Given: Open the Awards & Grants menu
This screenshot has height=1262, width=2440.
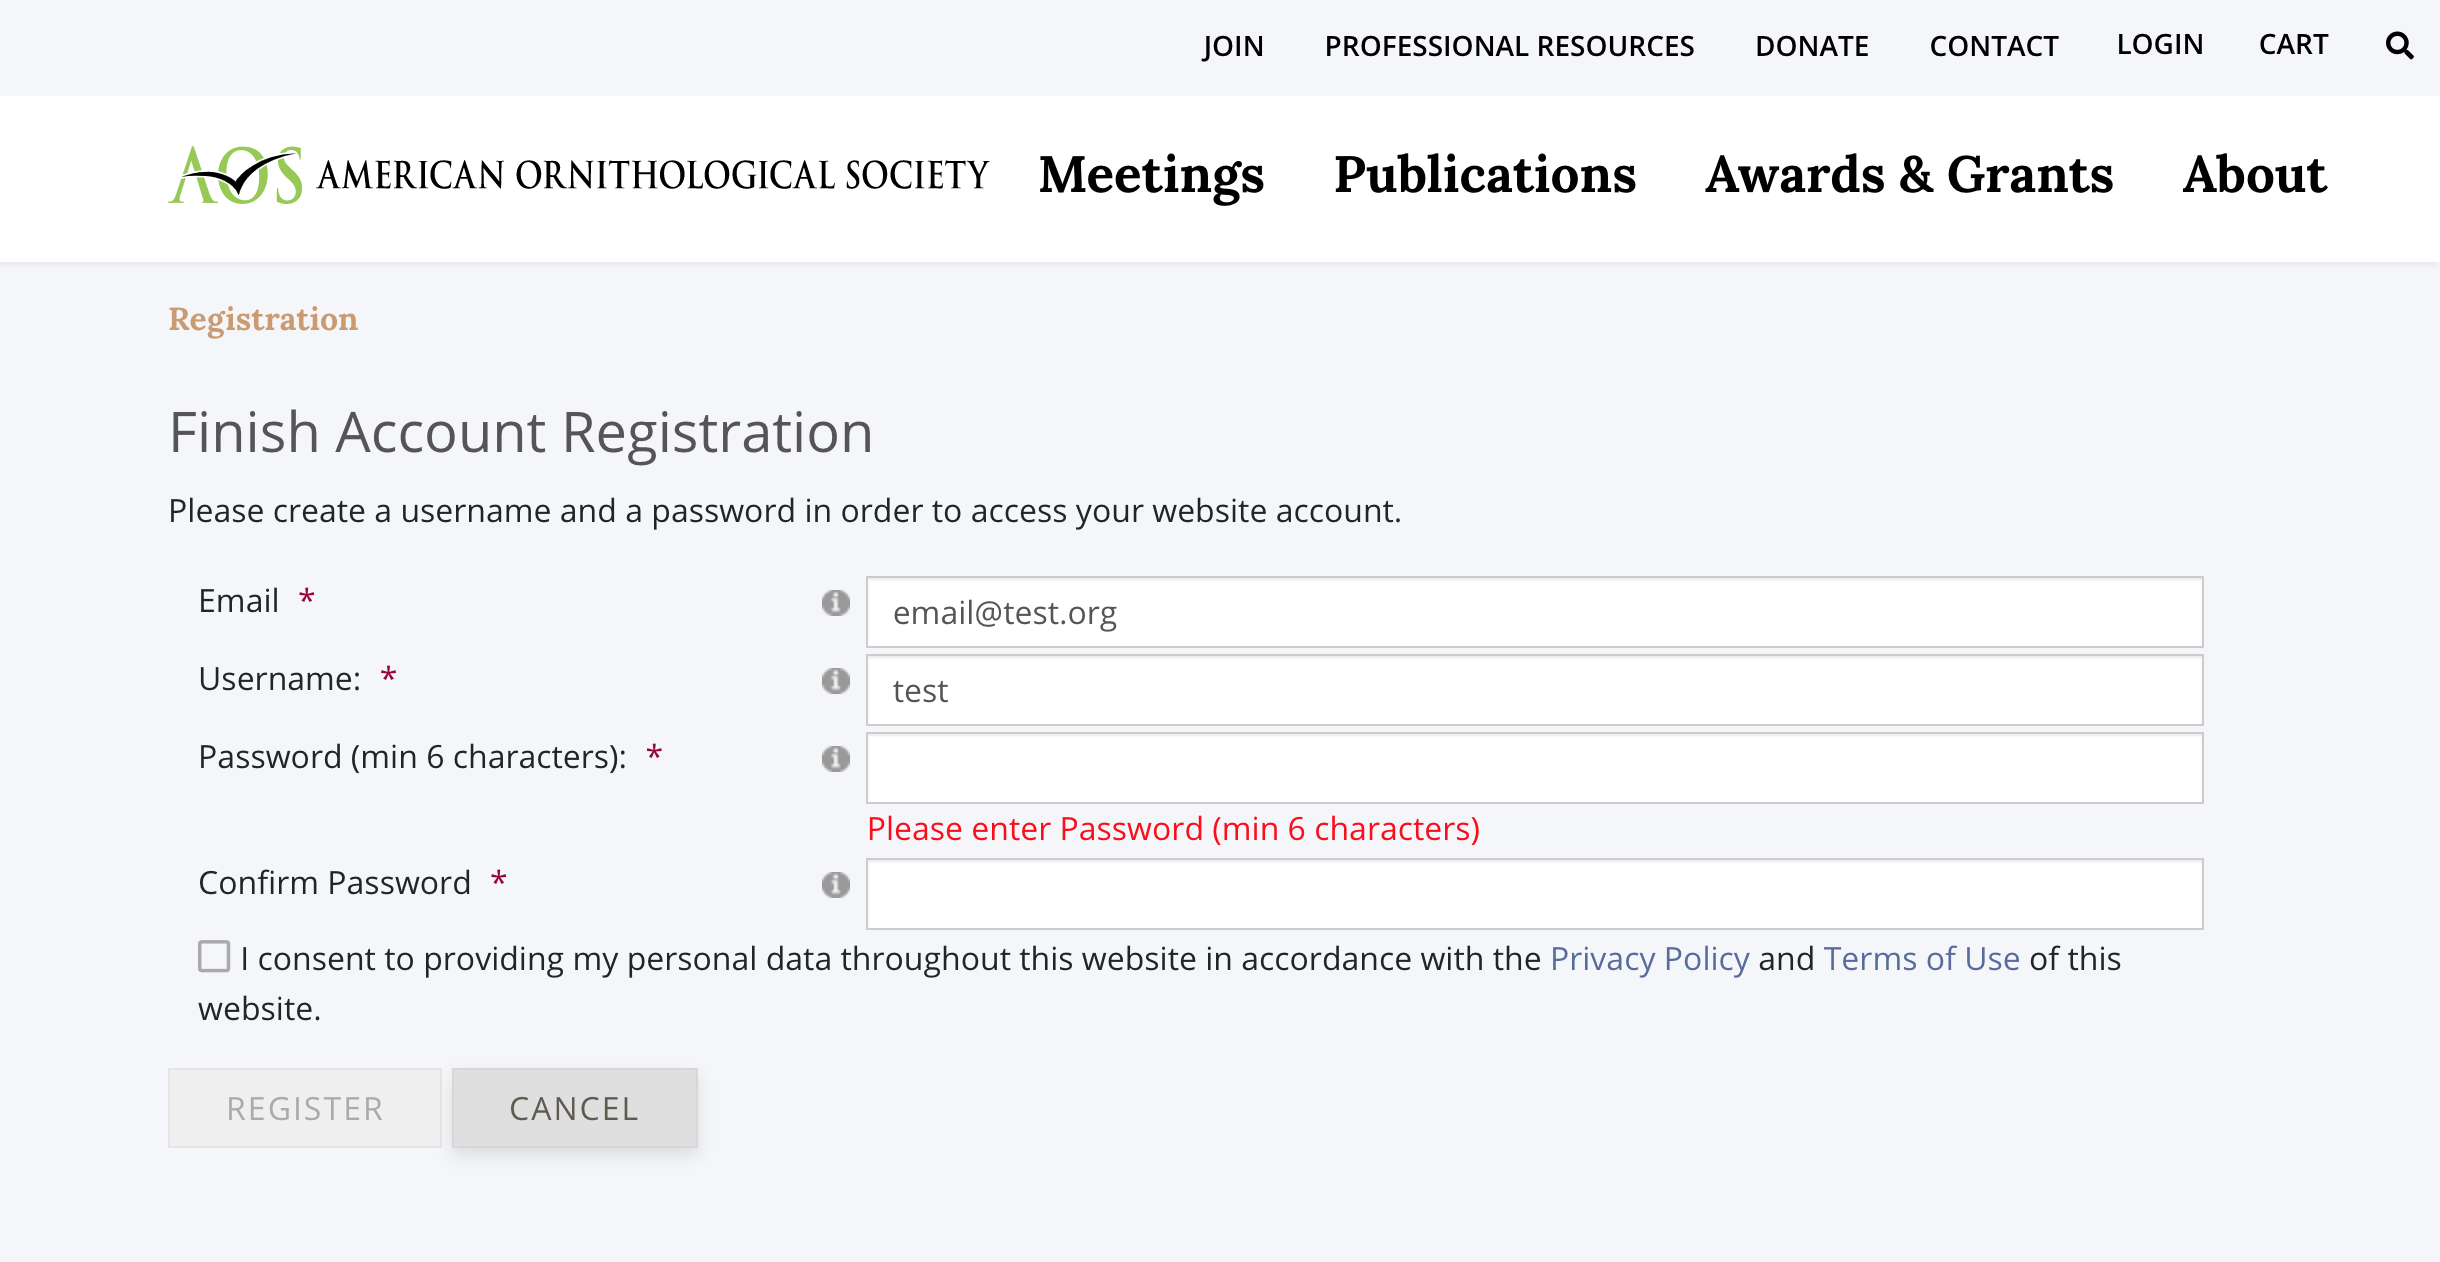Looking at the screenshot, I should [x=1908, y=176].
